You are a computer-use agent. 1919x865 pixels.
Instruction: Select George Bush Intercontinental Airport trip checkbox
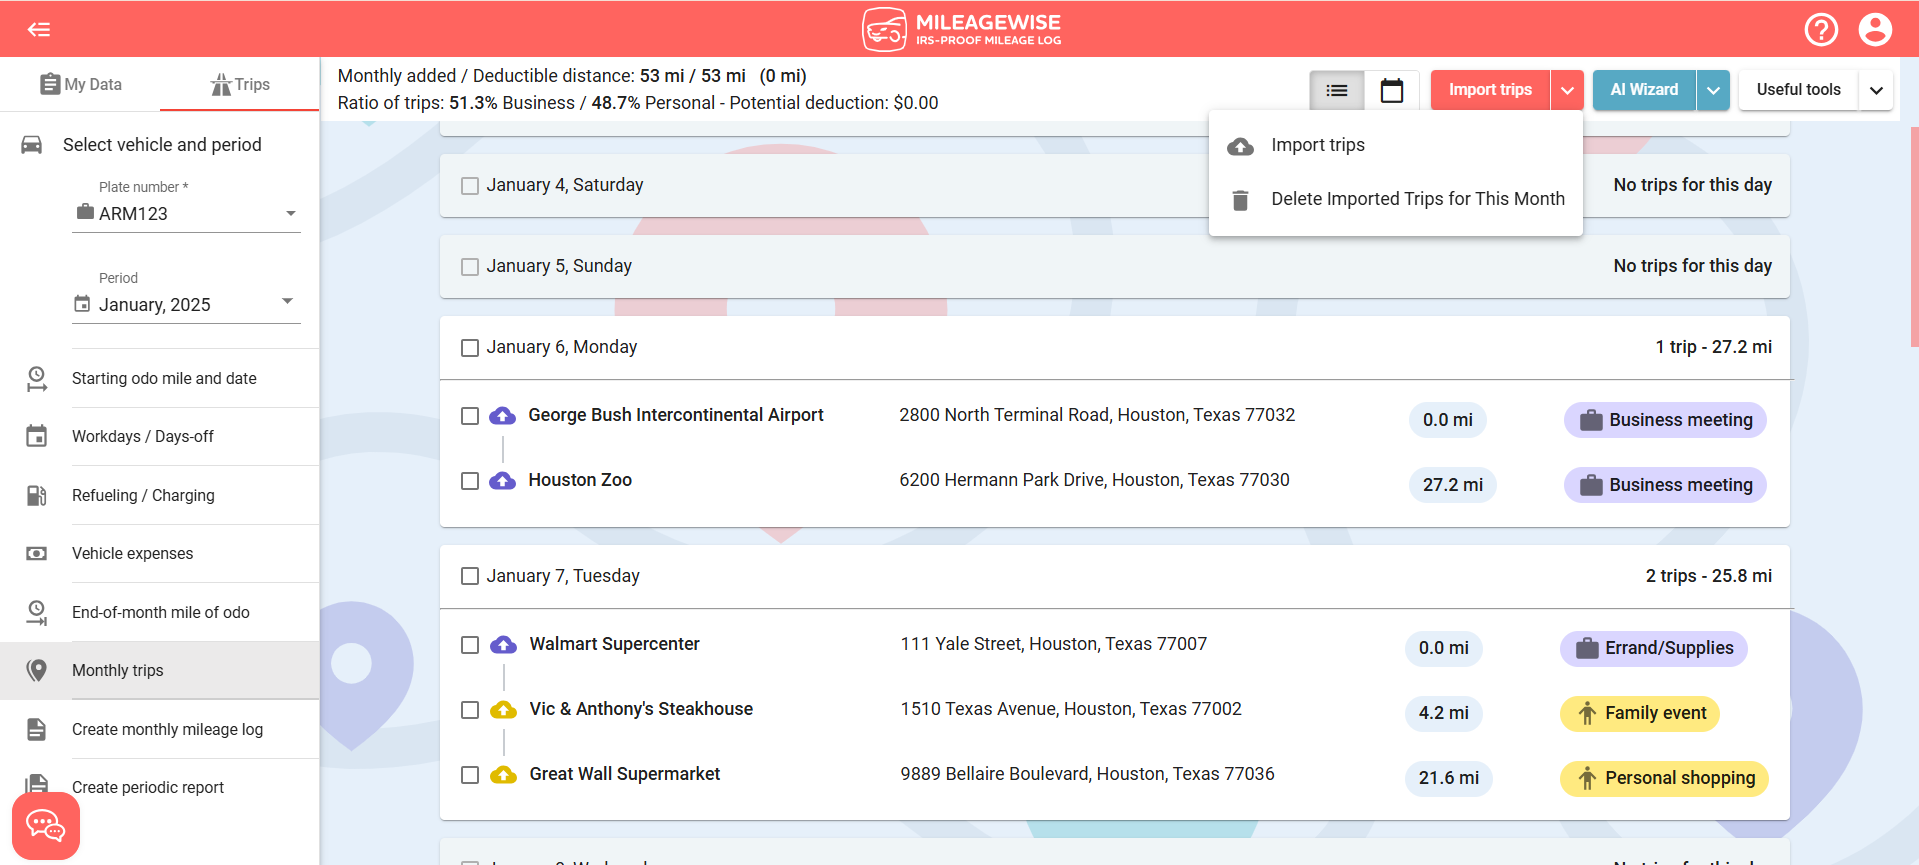click(470, 416)
